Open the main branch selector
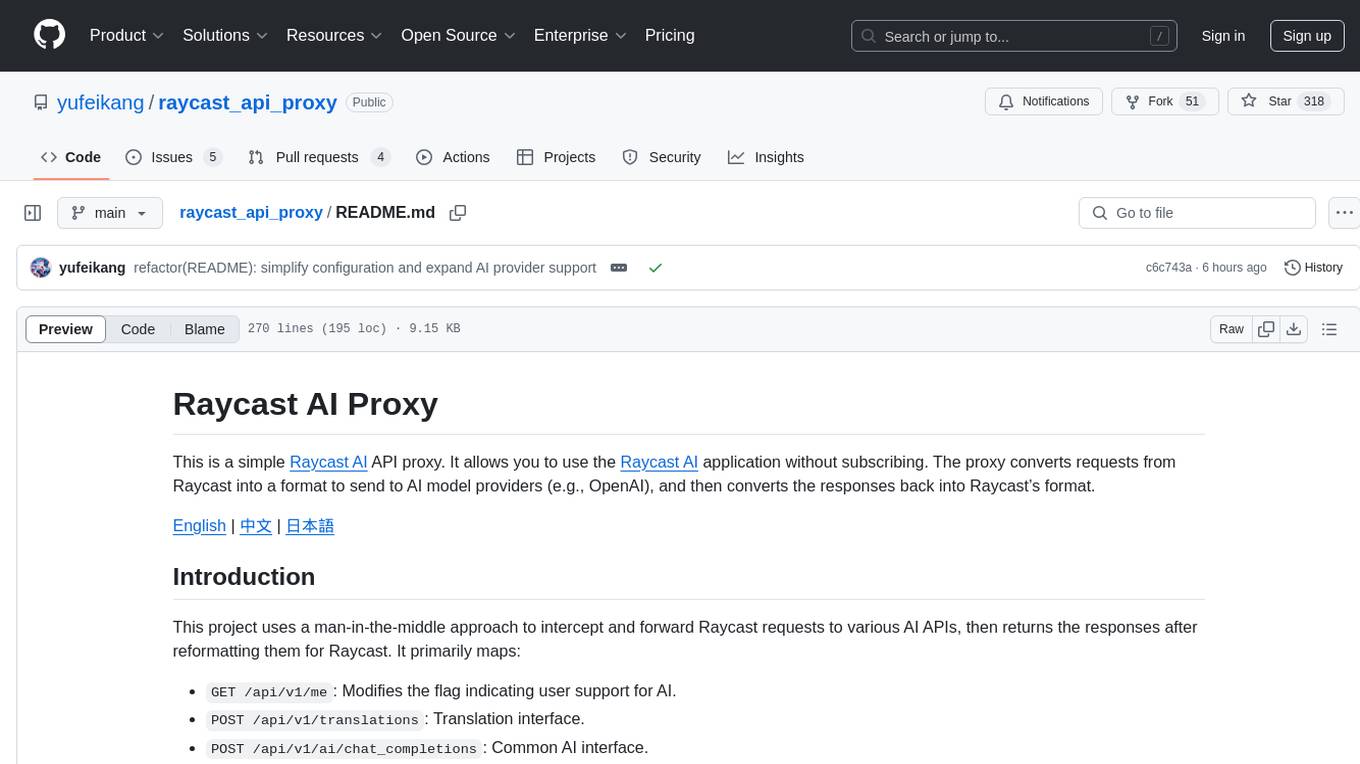The height and width of the screenshot is (764, 1360). [x=109, y=213]
